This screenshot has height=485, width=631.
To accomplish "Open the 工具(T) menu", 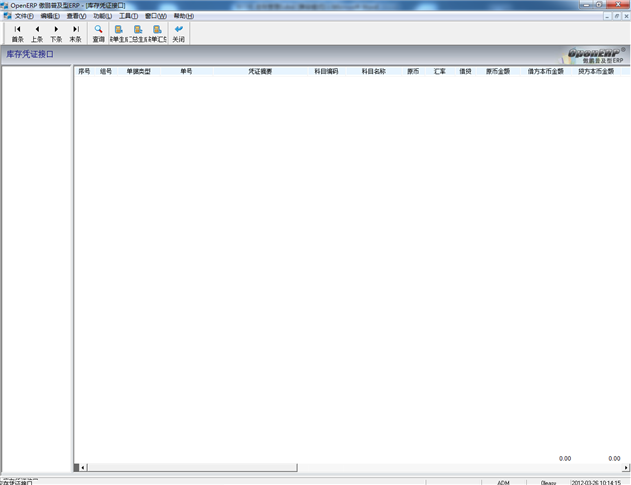I will coord(128,16).
